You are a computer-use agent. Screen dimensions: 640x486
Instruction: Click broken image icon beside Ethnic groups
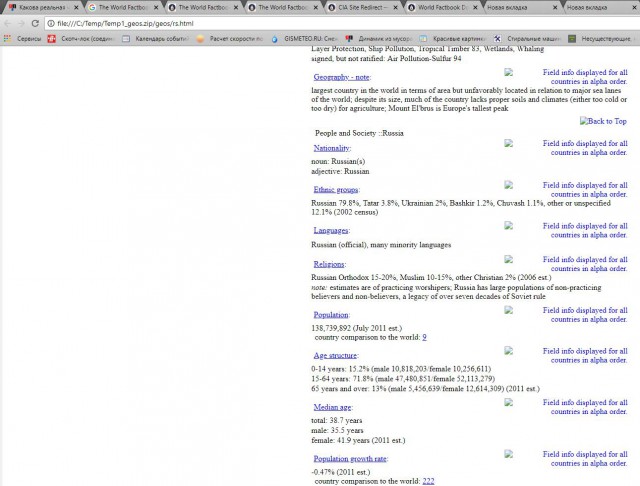point(508,184)
